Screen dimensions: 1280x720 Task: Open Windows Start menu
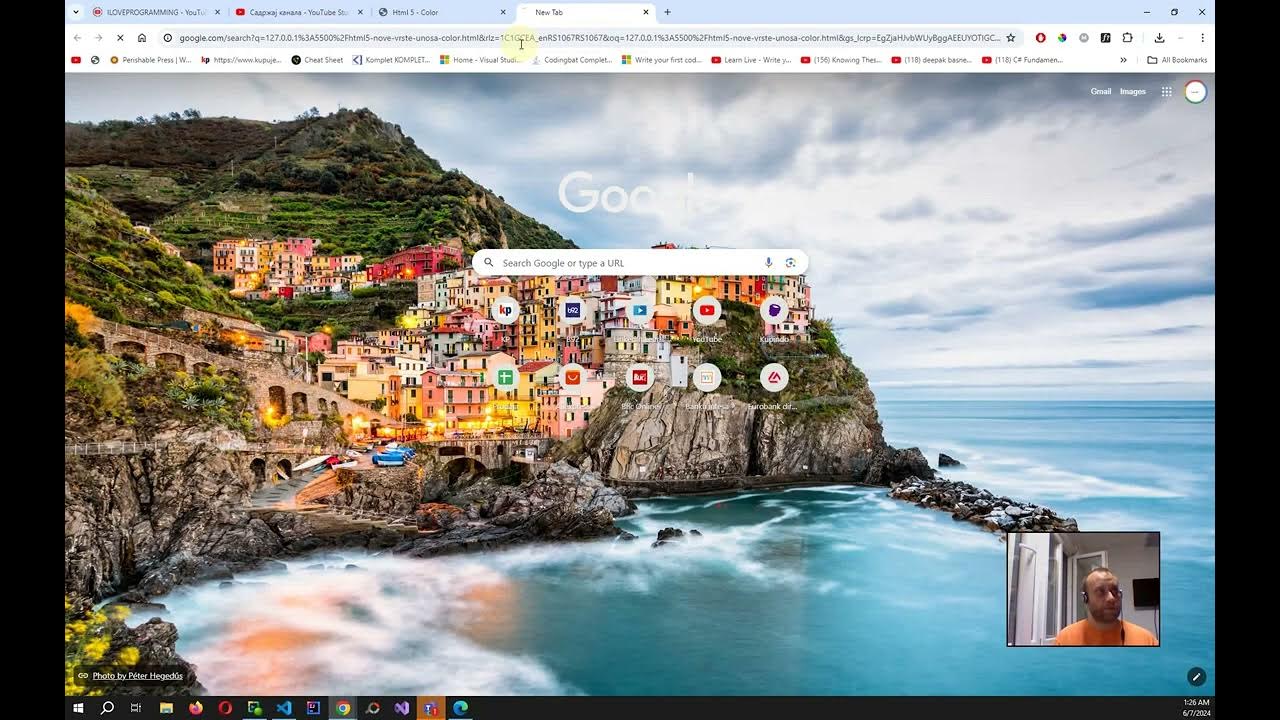[x=78, y=708]
